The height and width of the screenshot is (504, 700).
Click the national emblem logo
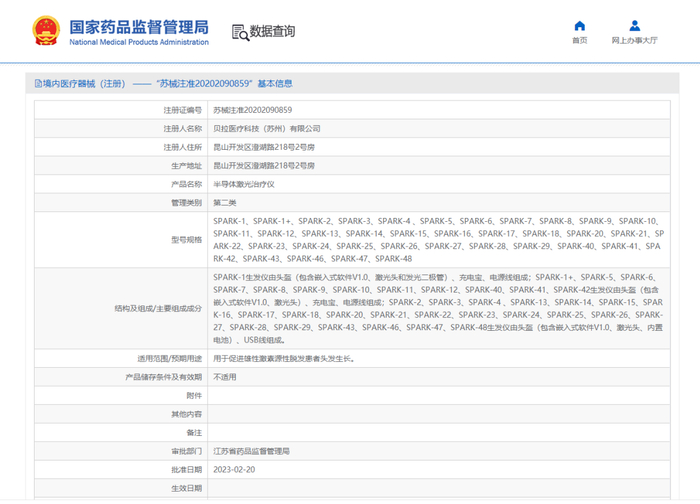[x=46, y=31]
